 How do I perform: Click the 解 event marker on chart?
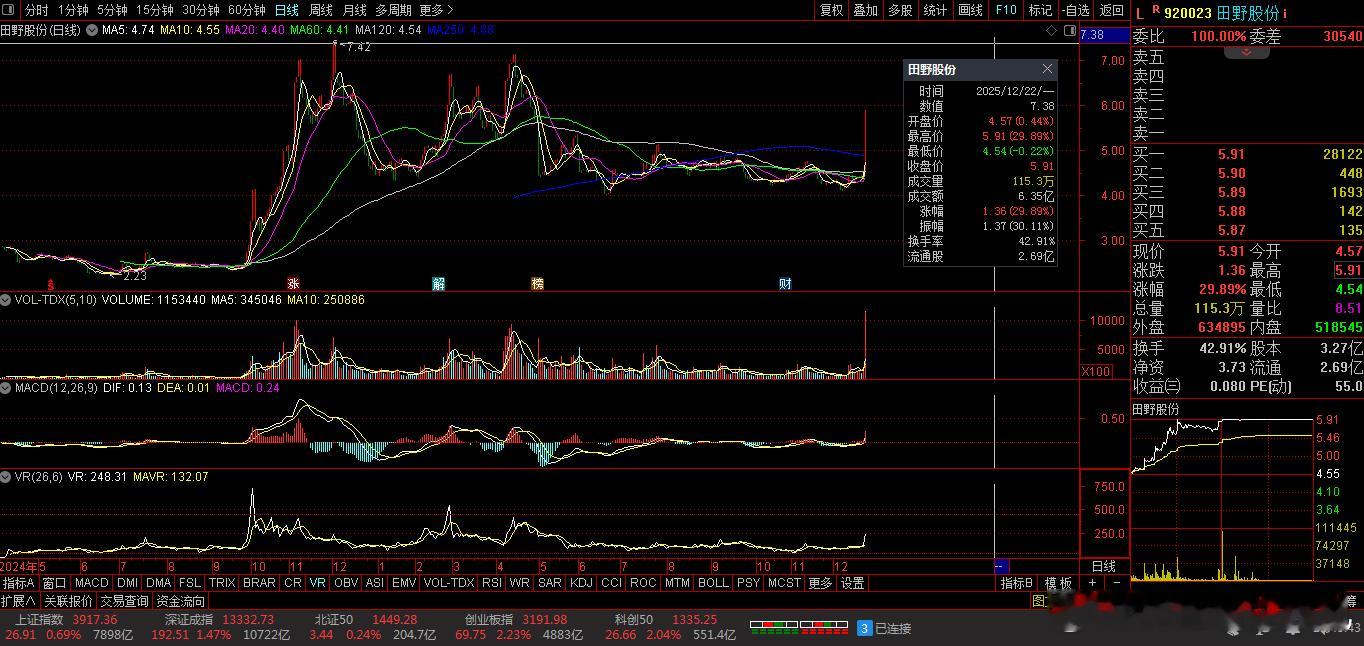click(x=438, y=284)
